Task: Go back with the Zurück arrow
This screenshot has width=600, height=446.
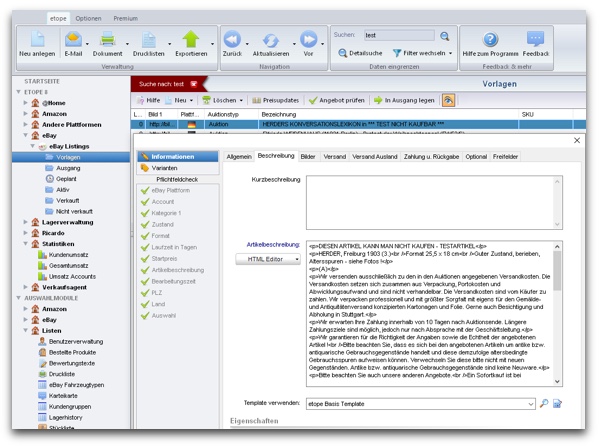Action: (x=232, y=39)
